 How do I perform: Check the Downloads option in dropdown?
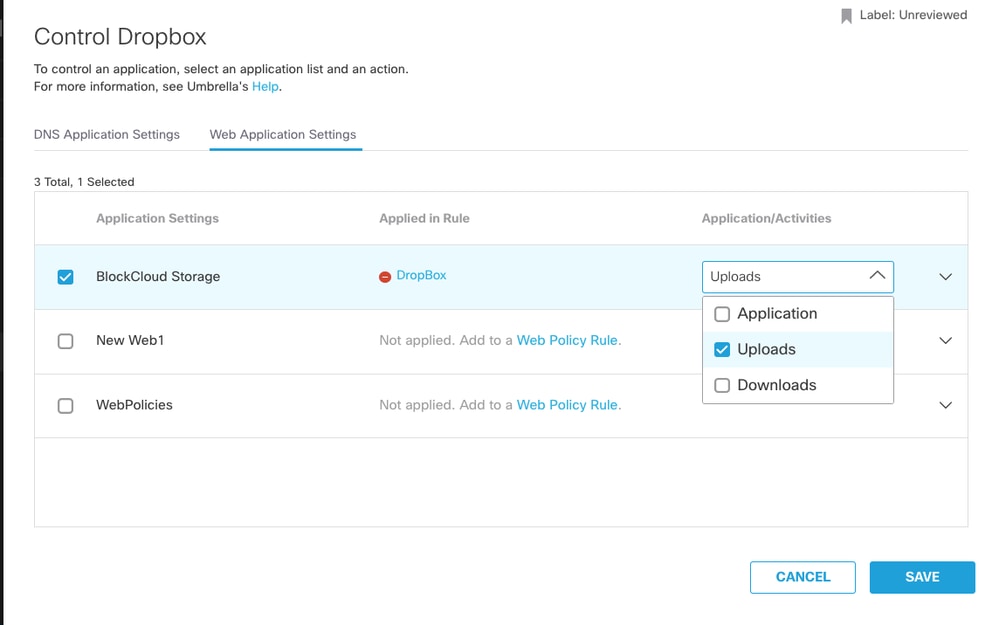pyautogui.click(x=722, y=386)
